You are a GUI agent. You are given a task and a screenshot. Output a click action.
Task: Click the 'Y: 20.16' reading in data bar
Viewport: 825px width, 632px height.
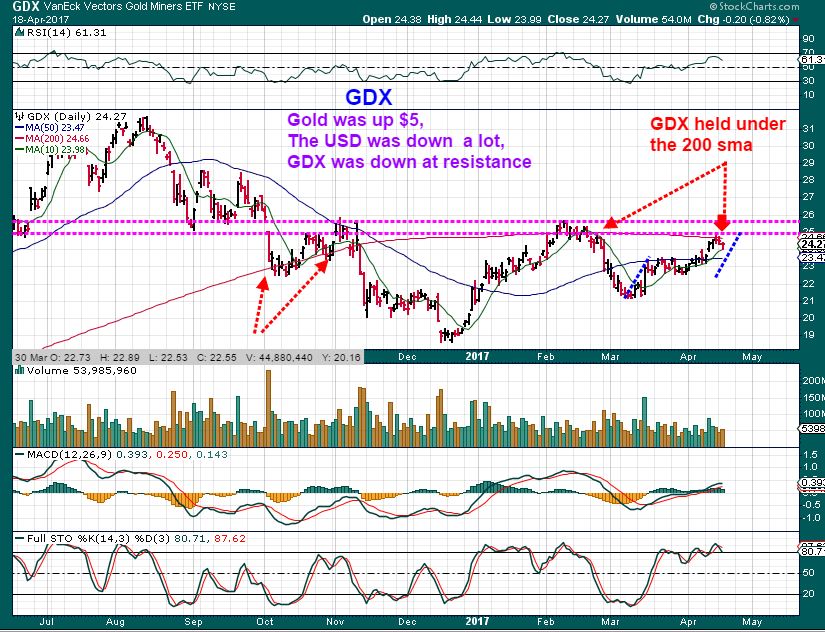pos(340,357)
